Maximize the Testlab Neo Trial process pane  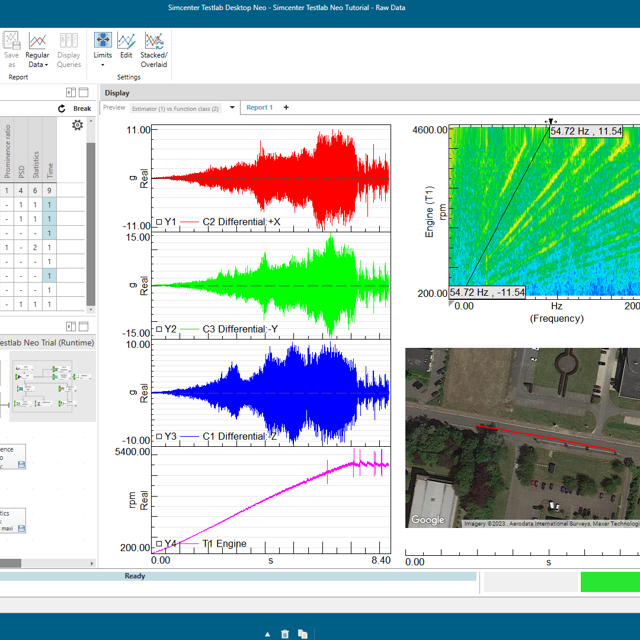click(x=83, y=326)
